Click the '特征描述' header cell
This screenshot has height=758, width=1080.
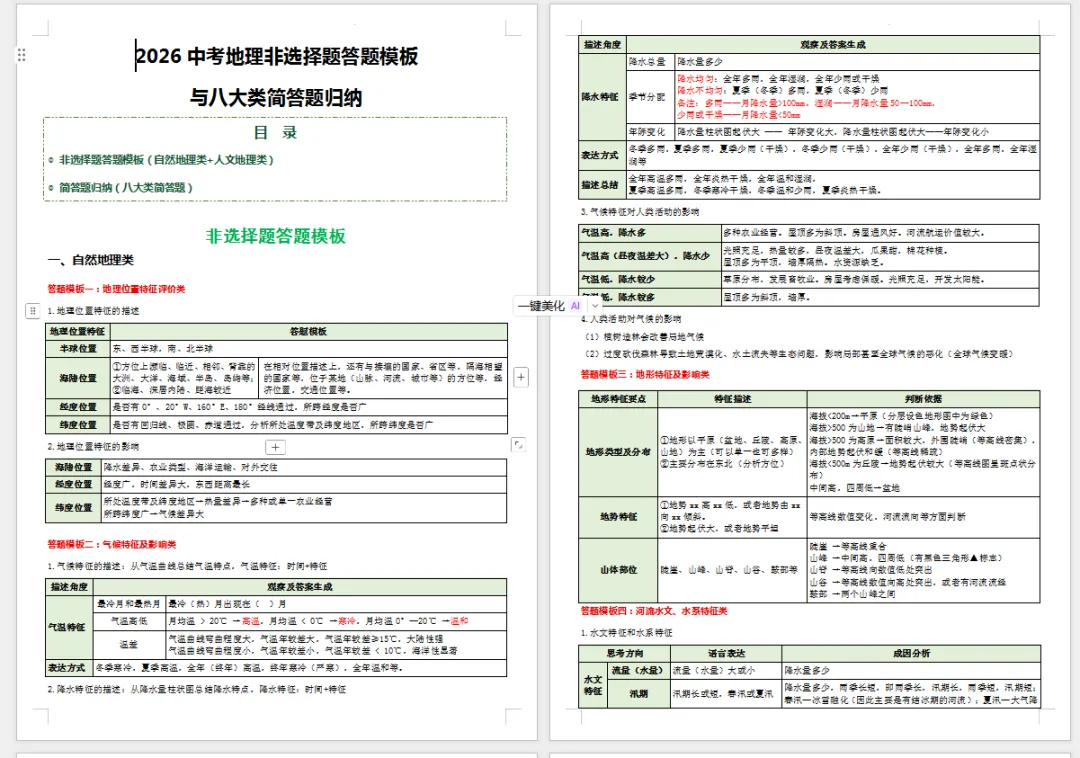(732, 399)
